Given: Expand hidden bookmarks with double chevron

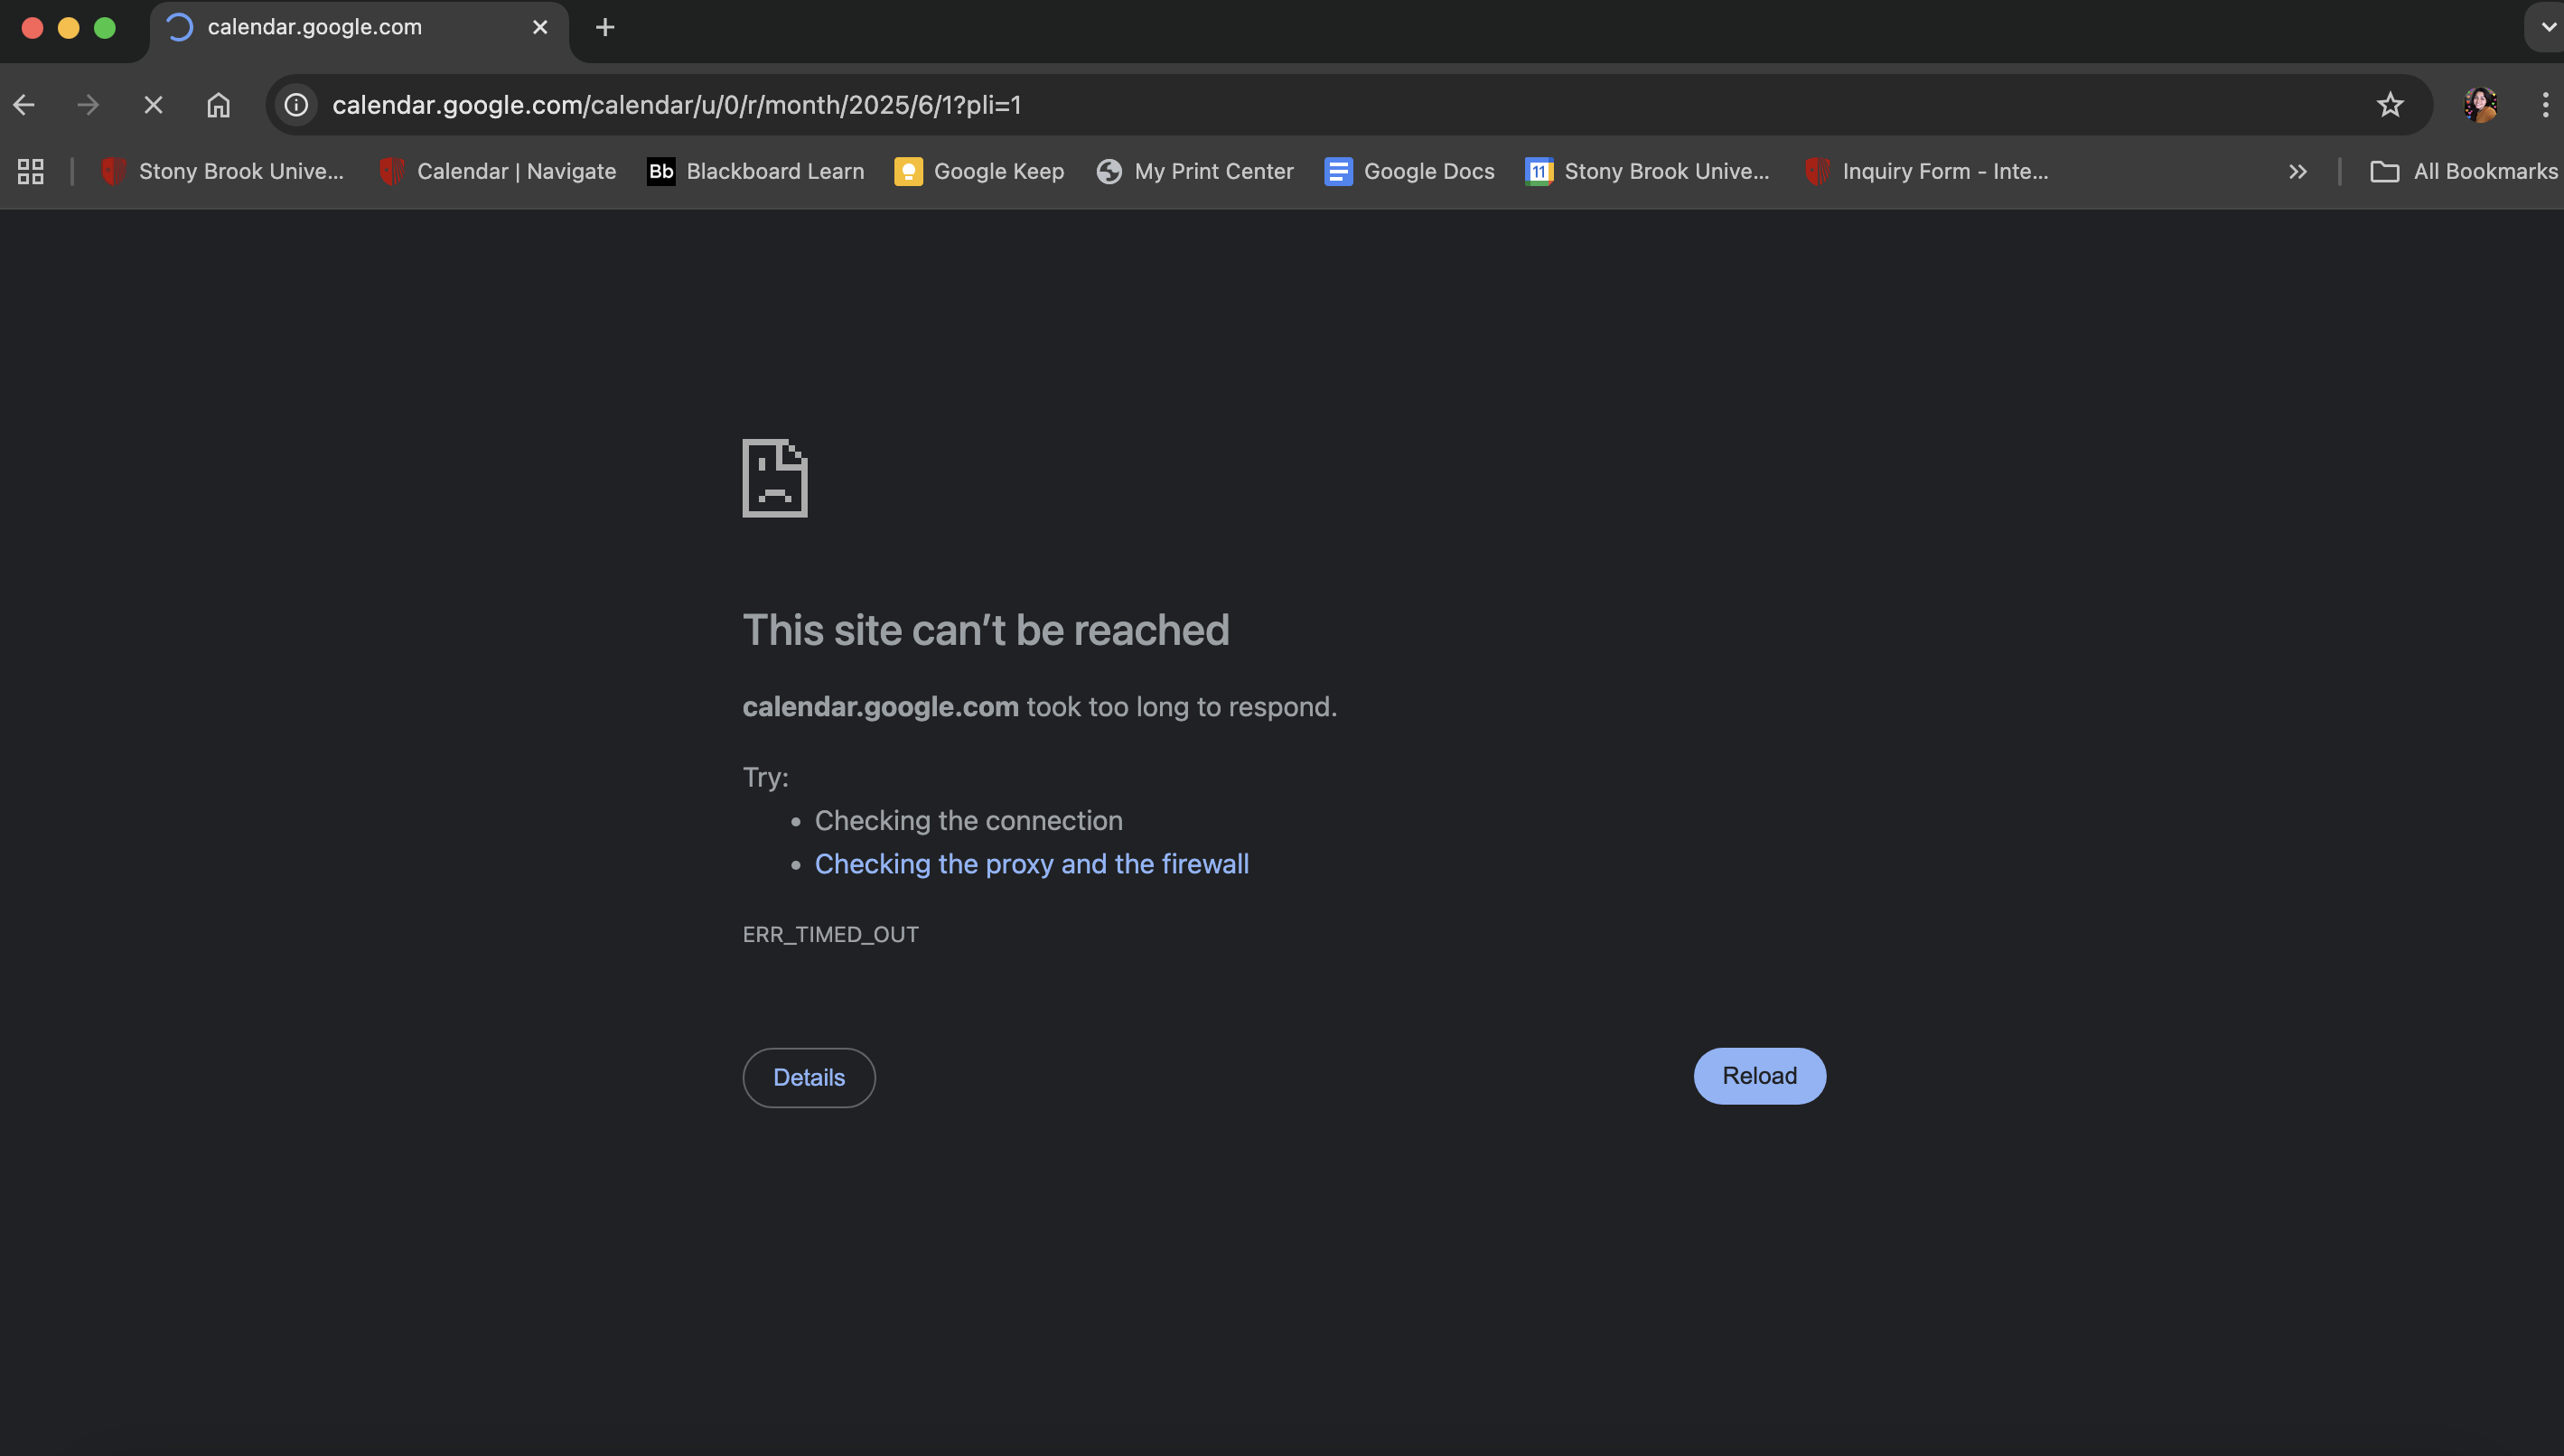Looking at the screenshot, I should coord(2297,171).
